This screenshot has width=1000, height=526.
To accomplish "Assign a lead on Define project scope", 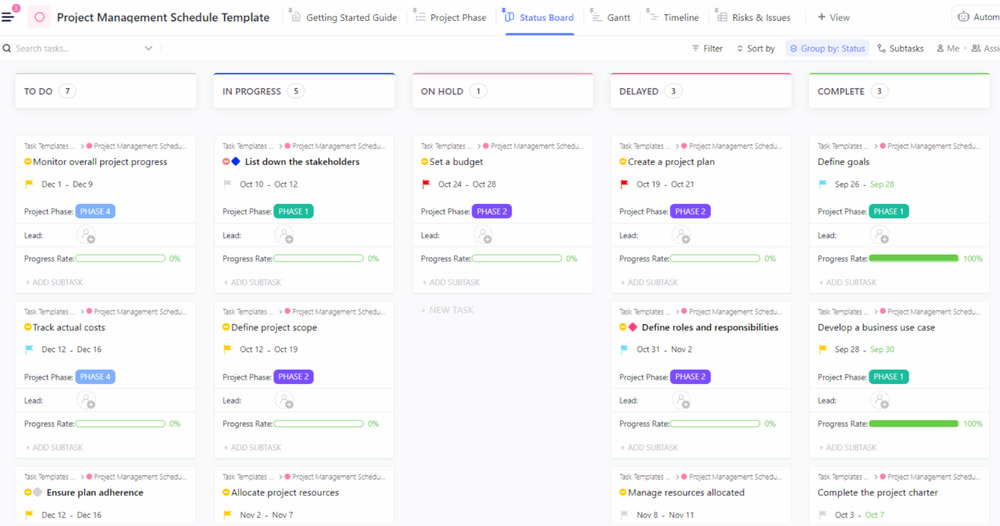I will [x=284, y=401].
